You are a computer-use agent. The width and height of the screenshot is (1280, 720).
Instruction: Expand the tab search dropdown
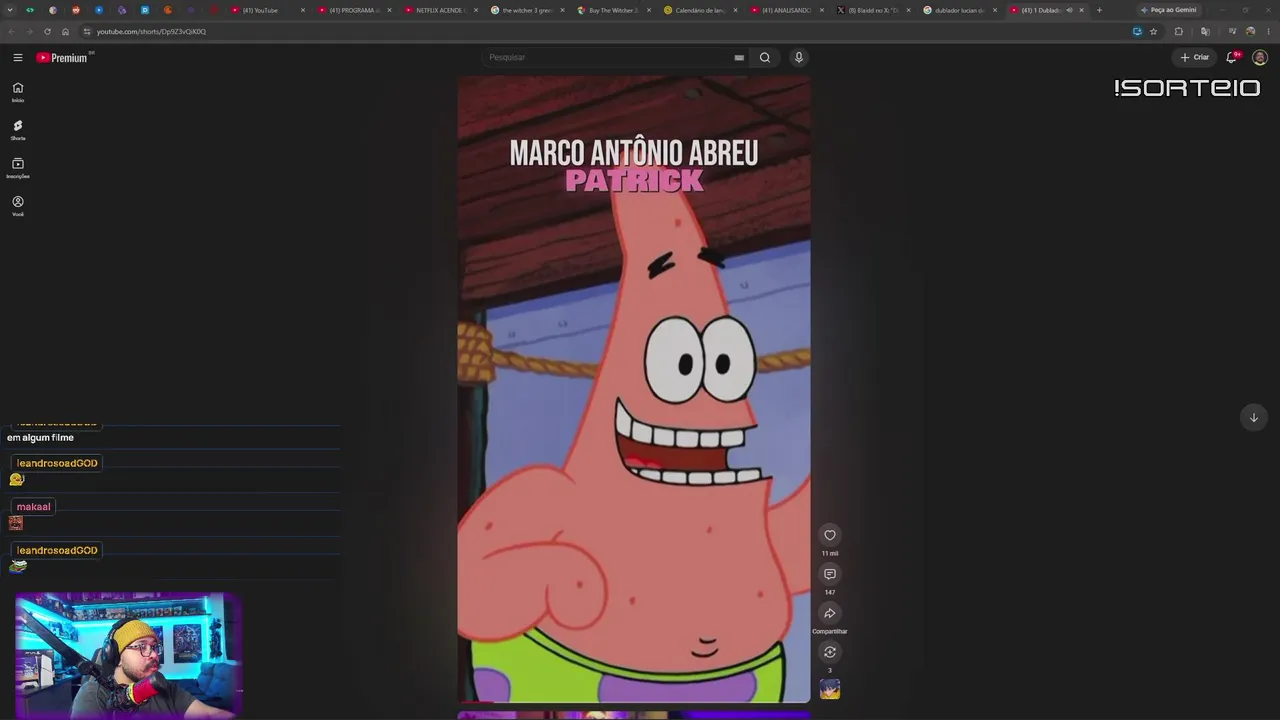pos(8,10)
